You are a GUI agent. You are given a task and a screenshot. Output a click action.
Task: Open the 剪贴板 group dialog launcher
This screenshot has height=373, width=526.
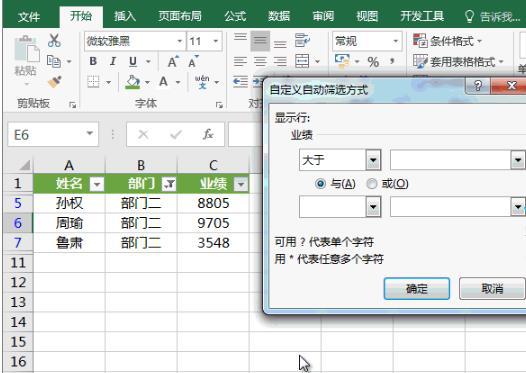[72, 105]
